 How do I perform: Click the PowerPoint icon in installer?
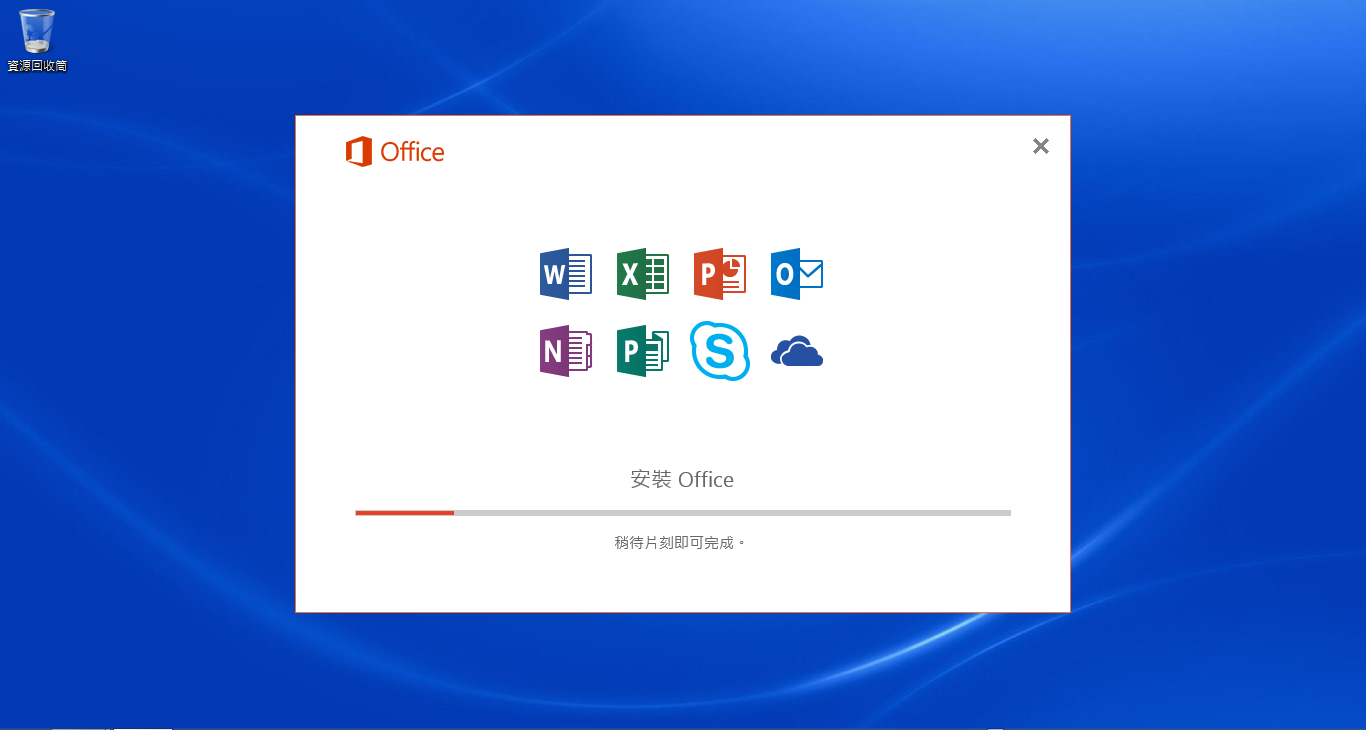pyautogui.click(x=720, y=274)
